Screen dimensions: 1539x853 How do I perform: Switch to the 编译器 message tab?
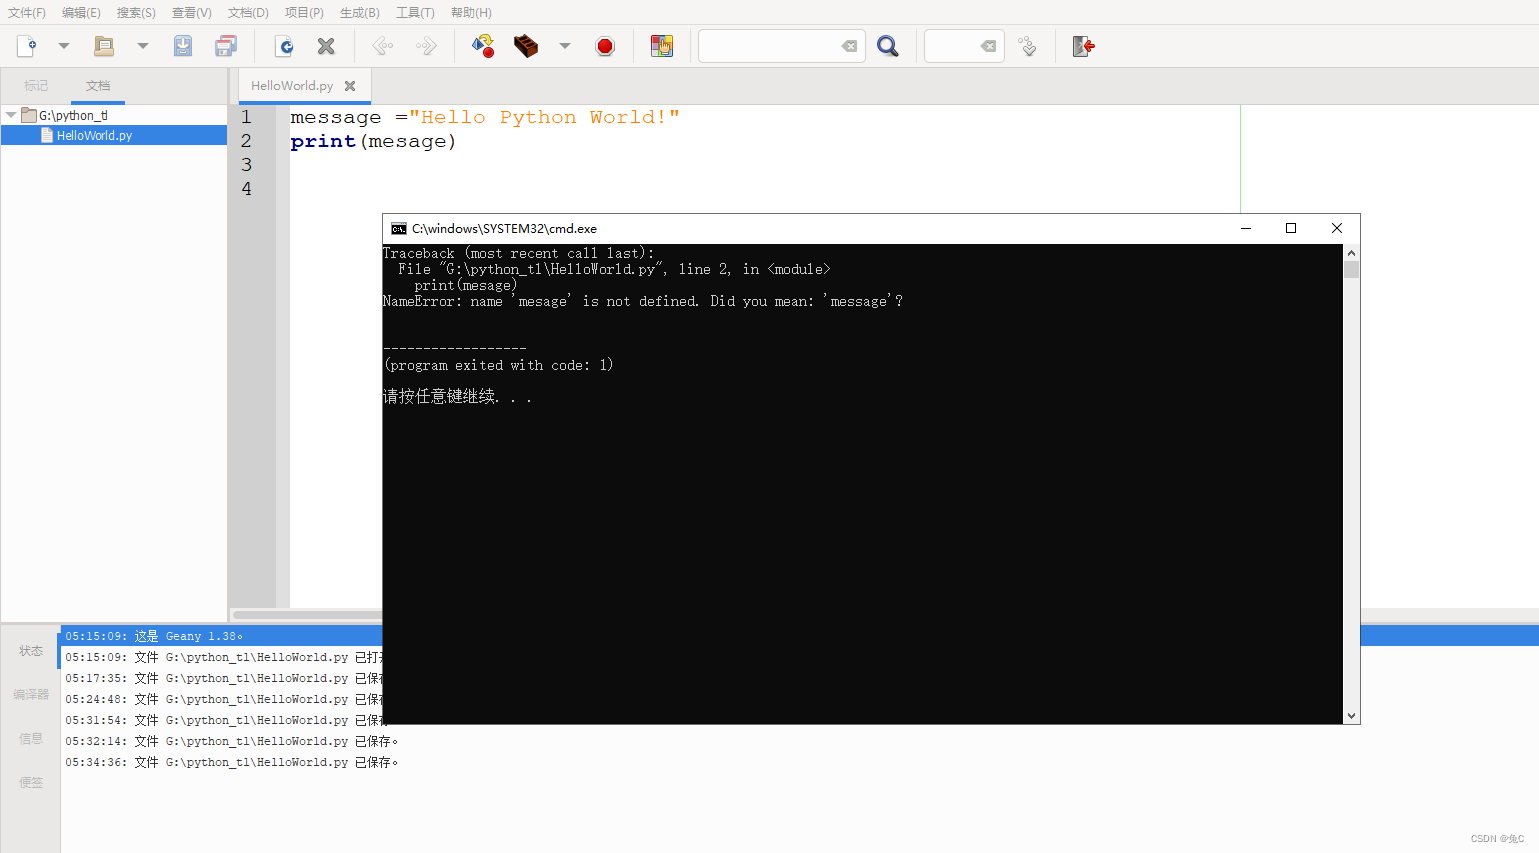point(31,695)
